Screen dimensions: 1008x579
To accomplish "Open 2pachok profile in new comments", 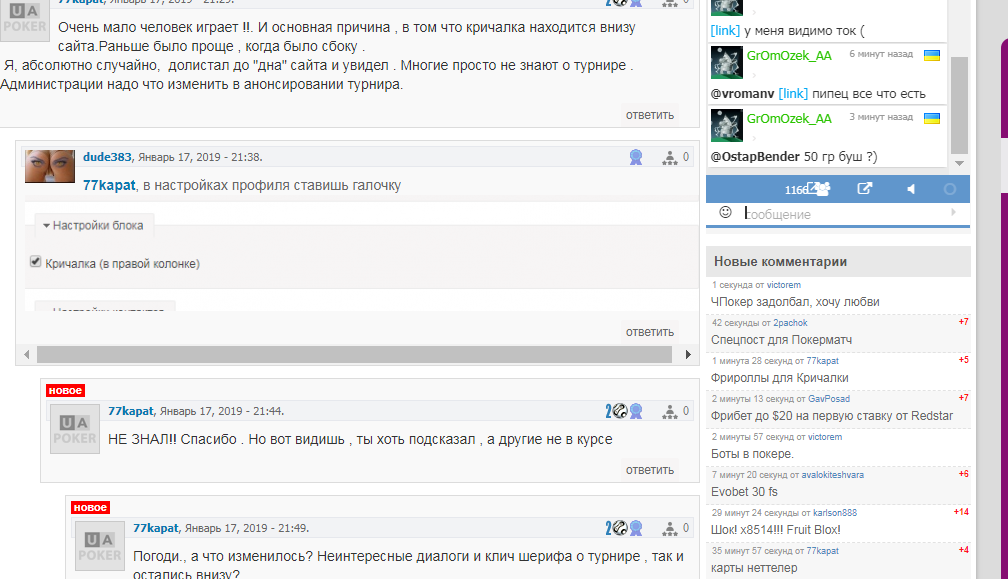I will (790, 323).
